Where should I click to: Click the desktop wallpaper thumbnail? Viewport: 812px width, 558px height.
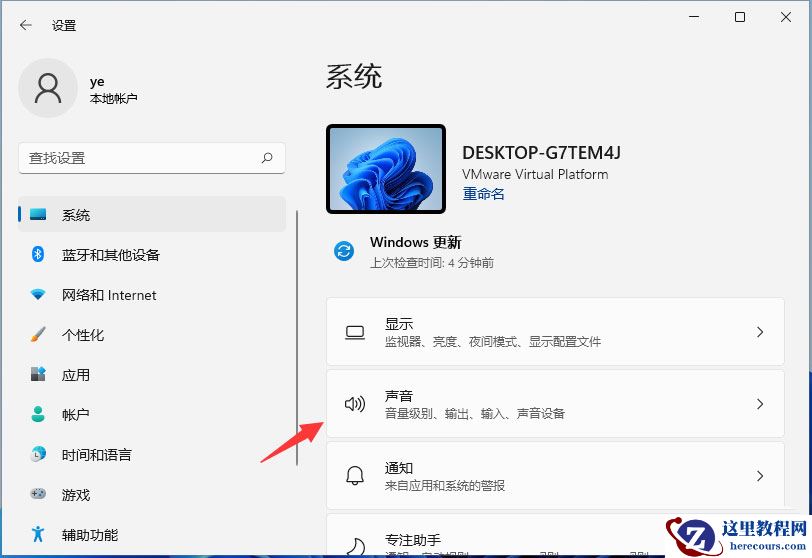click(x=386, y=169)
